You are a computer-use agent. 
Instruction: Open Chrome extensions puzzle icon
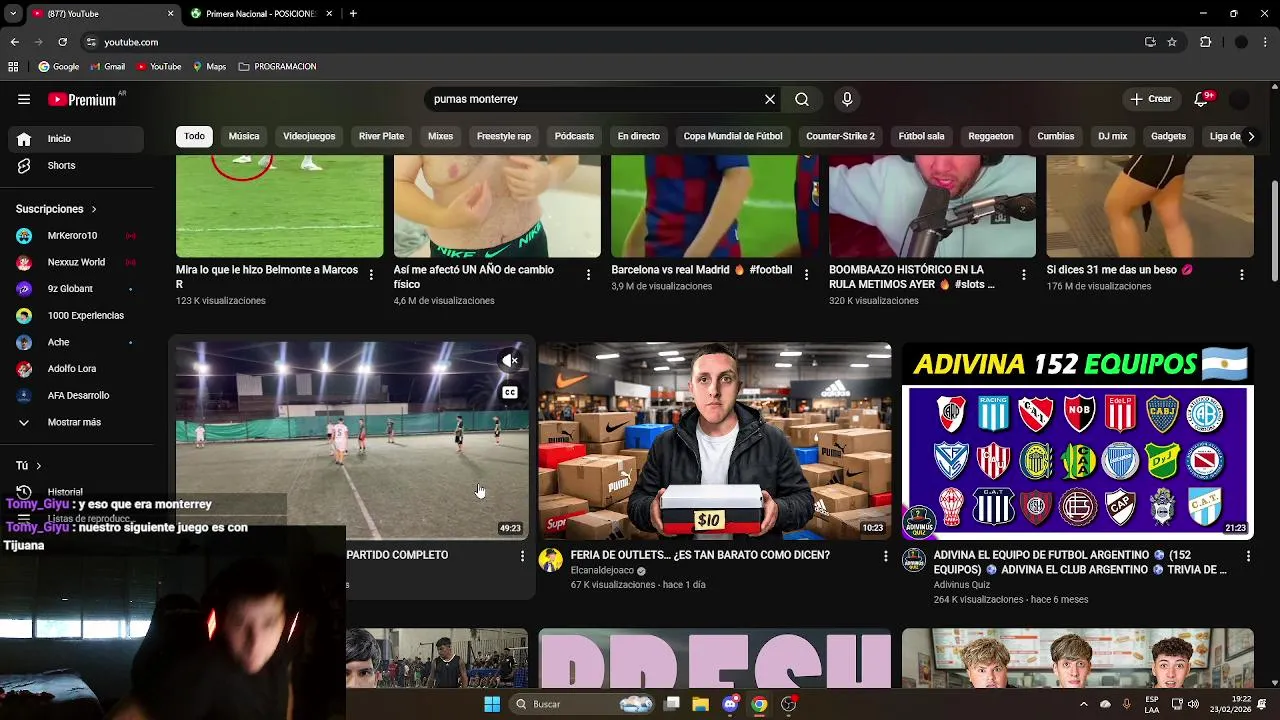(x=1205, y=42)
